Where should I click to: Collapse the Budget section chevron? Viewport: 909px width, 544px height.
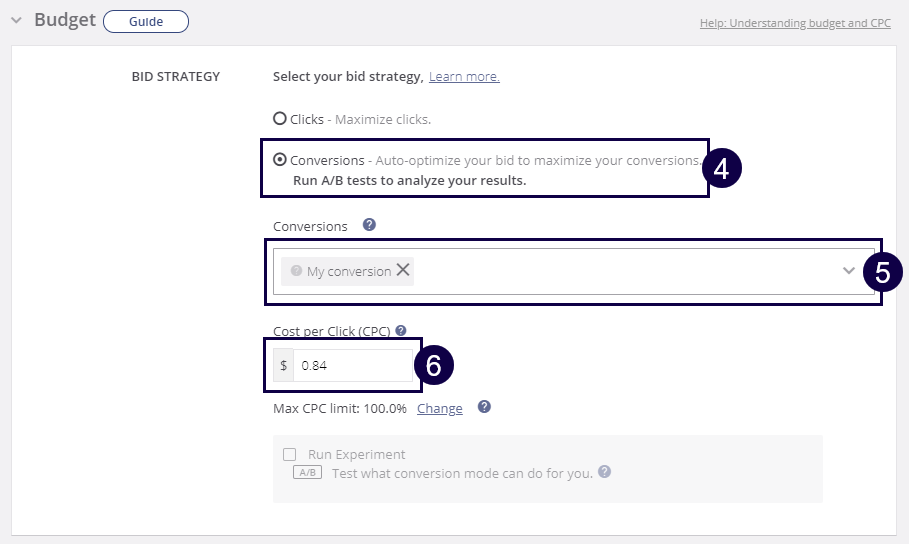[16, 21]
